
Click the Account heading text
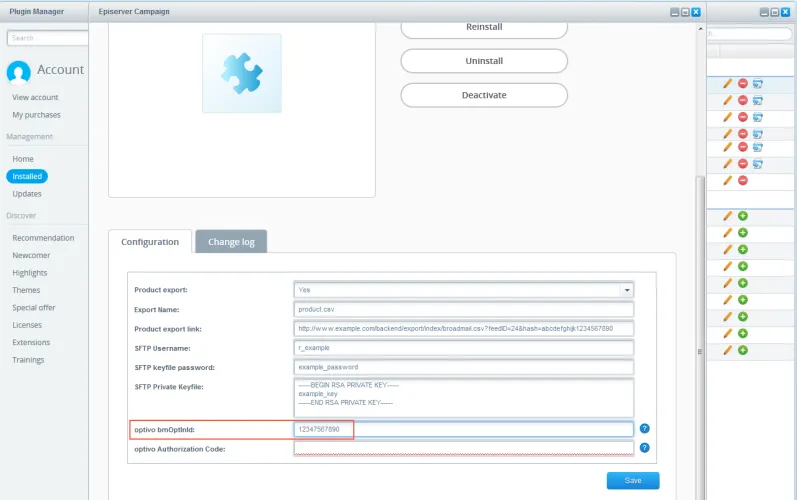60,70
